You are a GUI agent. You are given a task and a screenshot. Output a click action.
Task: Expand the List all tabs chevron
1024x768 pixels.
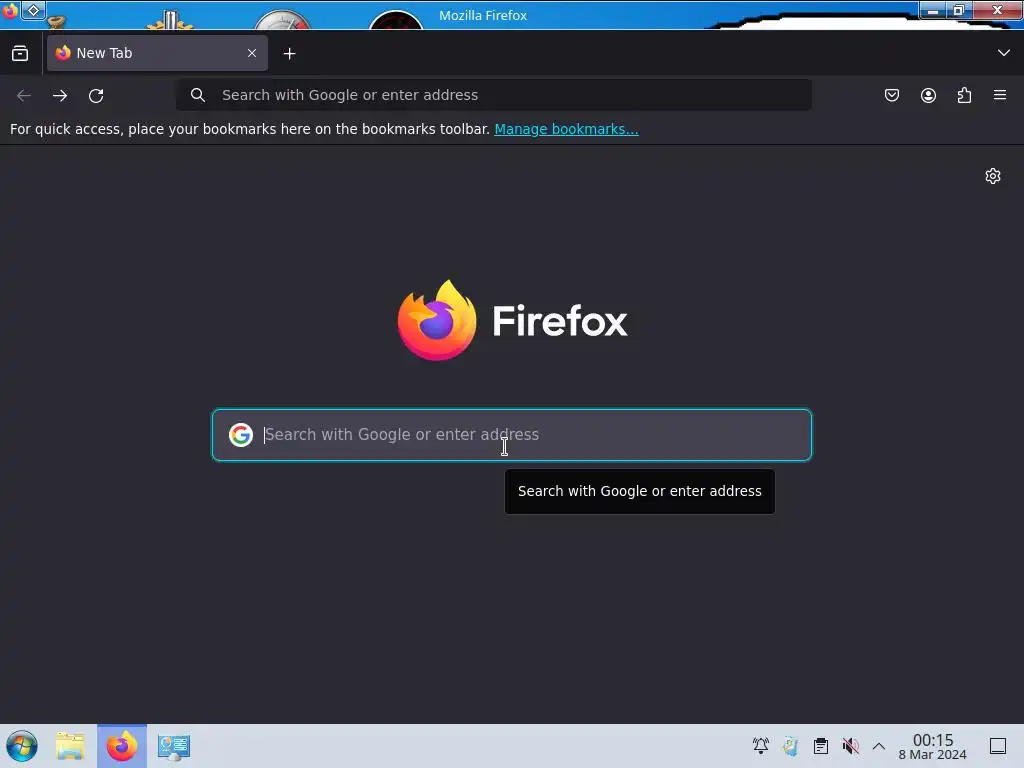[x=1004, y=53]
